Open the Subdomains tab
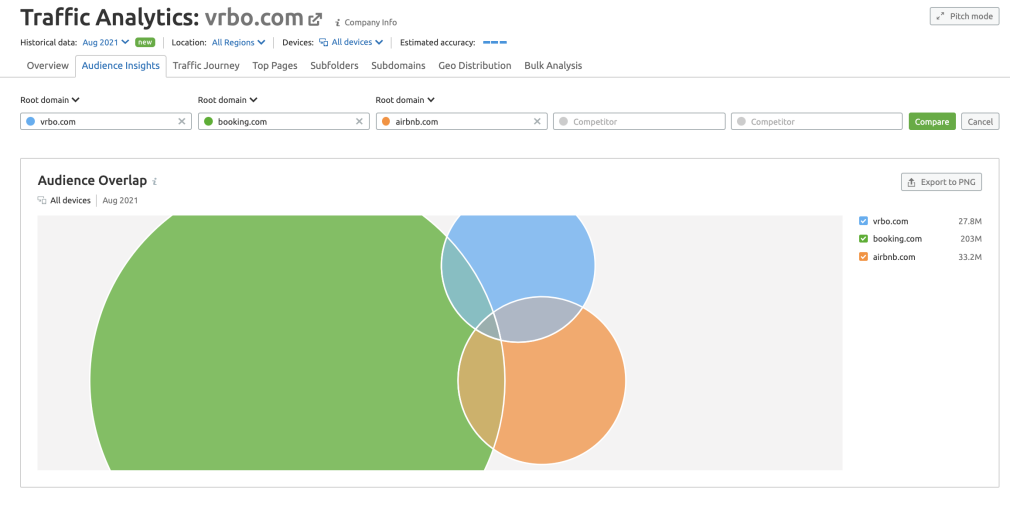 tap(398, 66)
